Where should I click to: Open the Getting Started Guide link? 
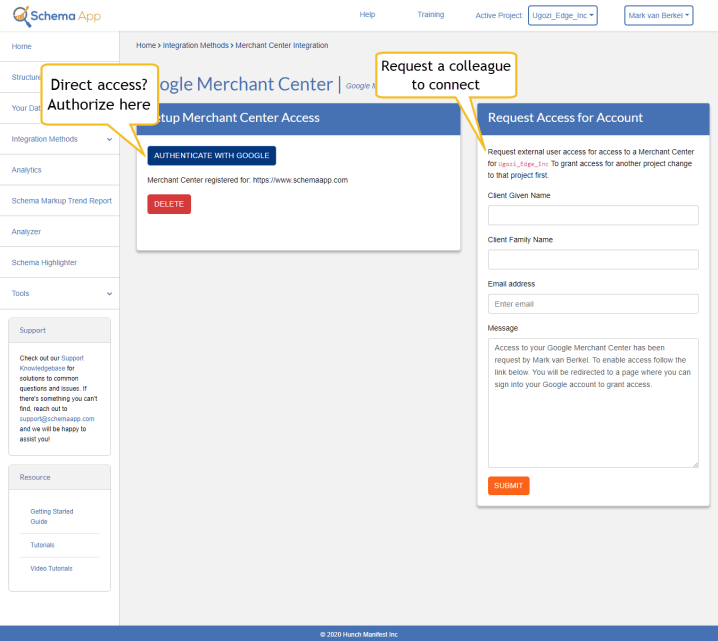52,516
